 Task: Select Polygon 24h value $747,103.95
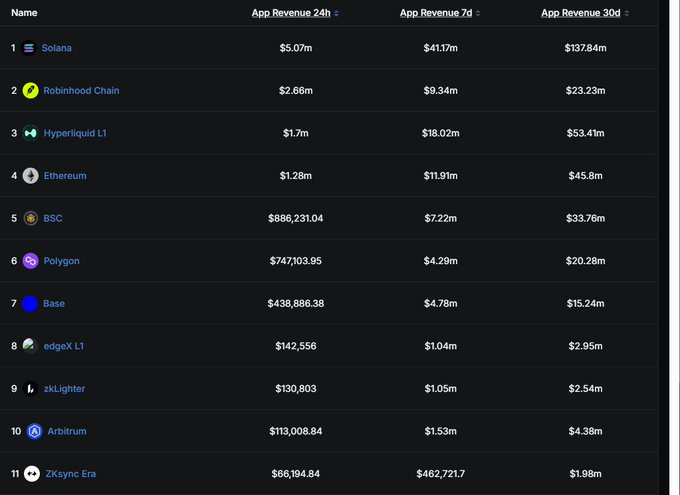point(296,261)
